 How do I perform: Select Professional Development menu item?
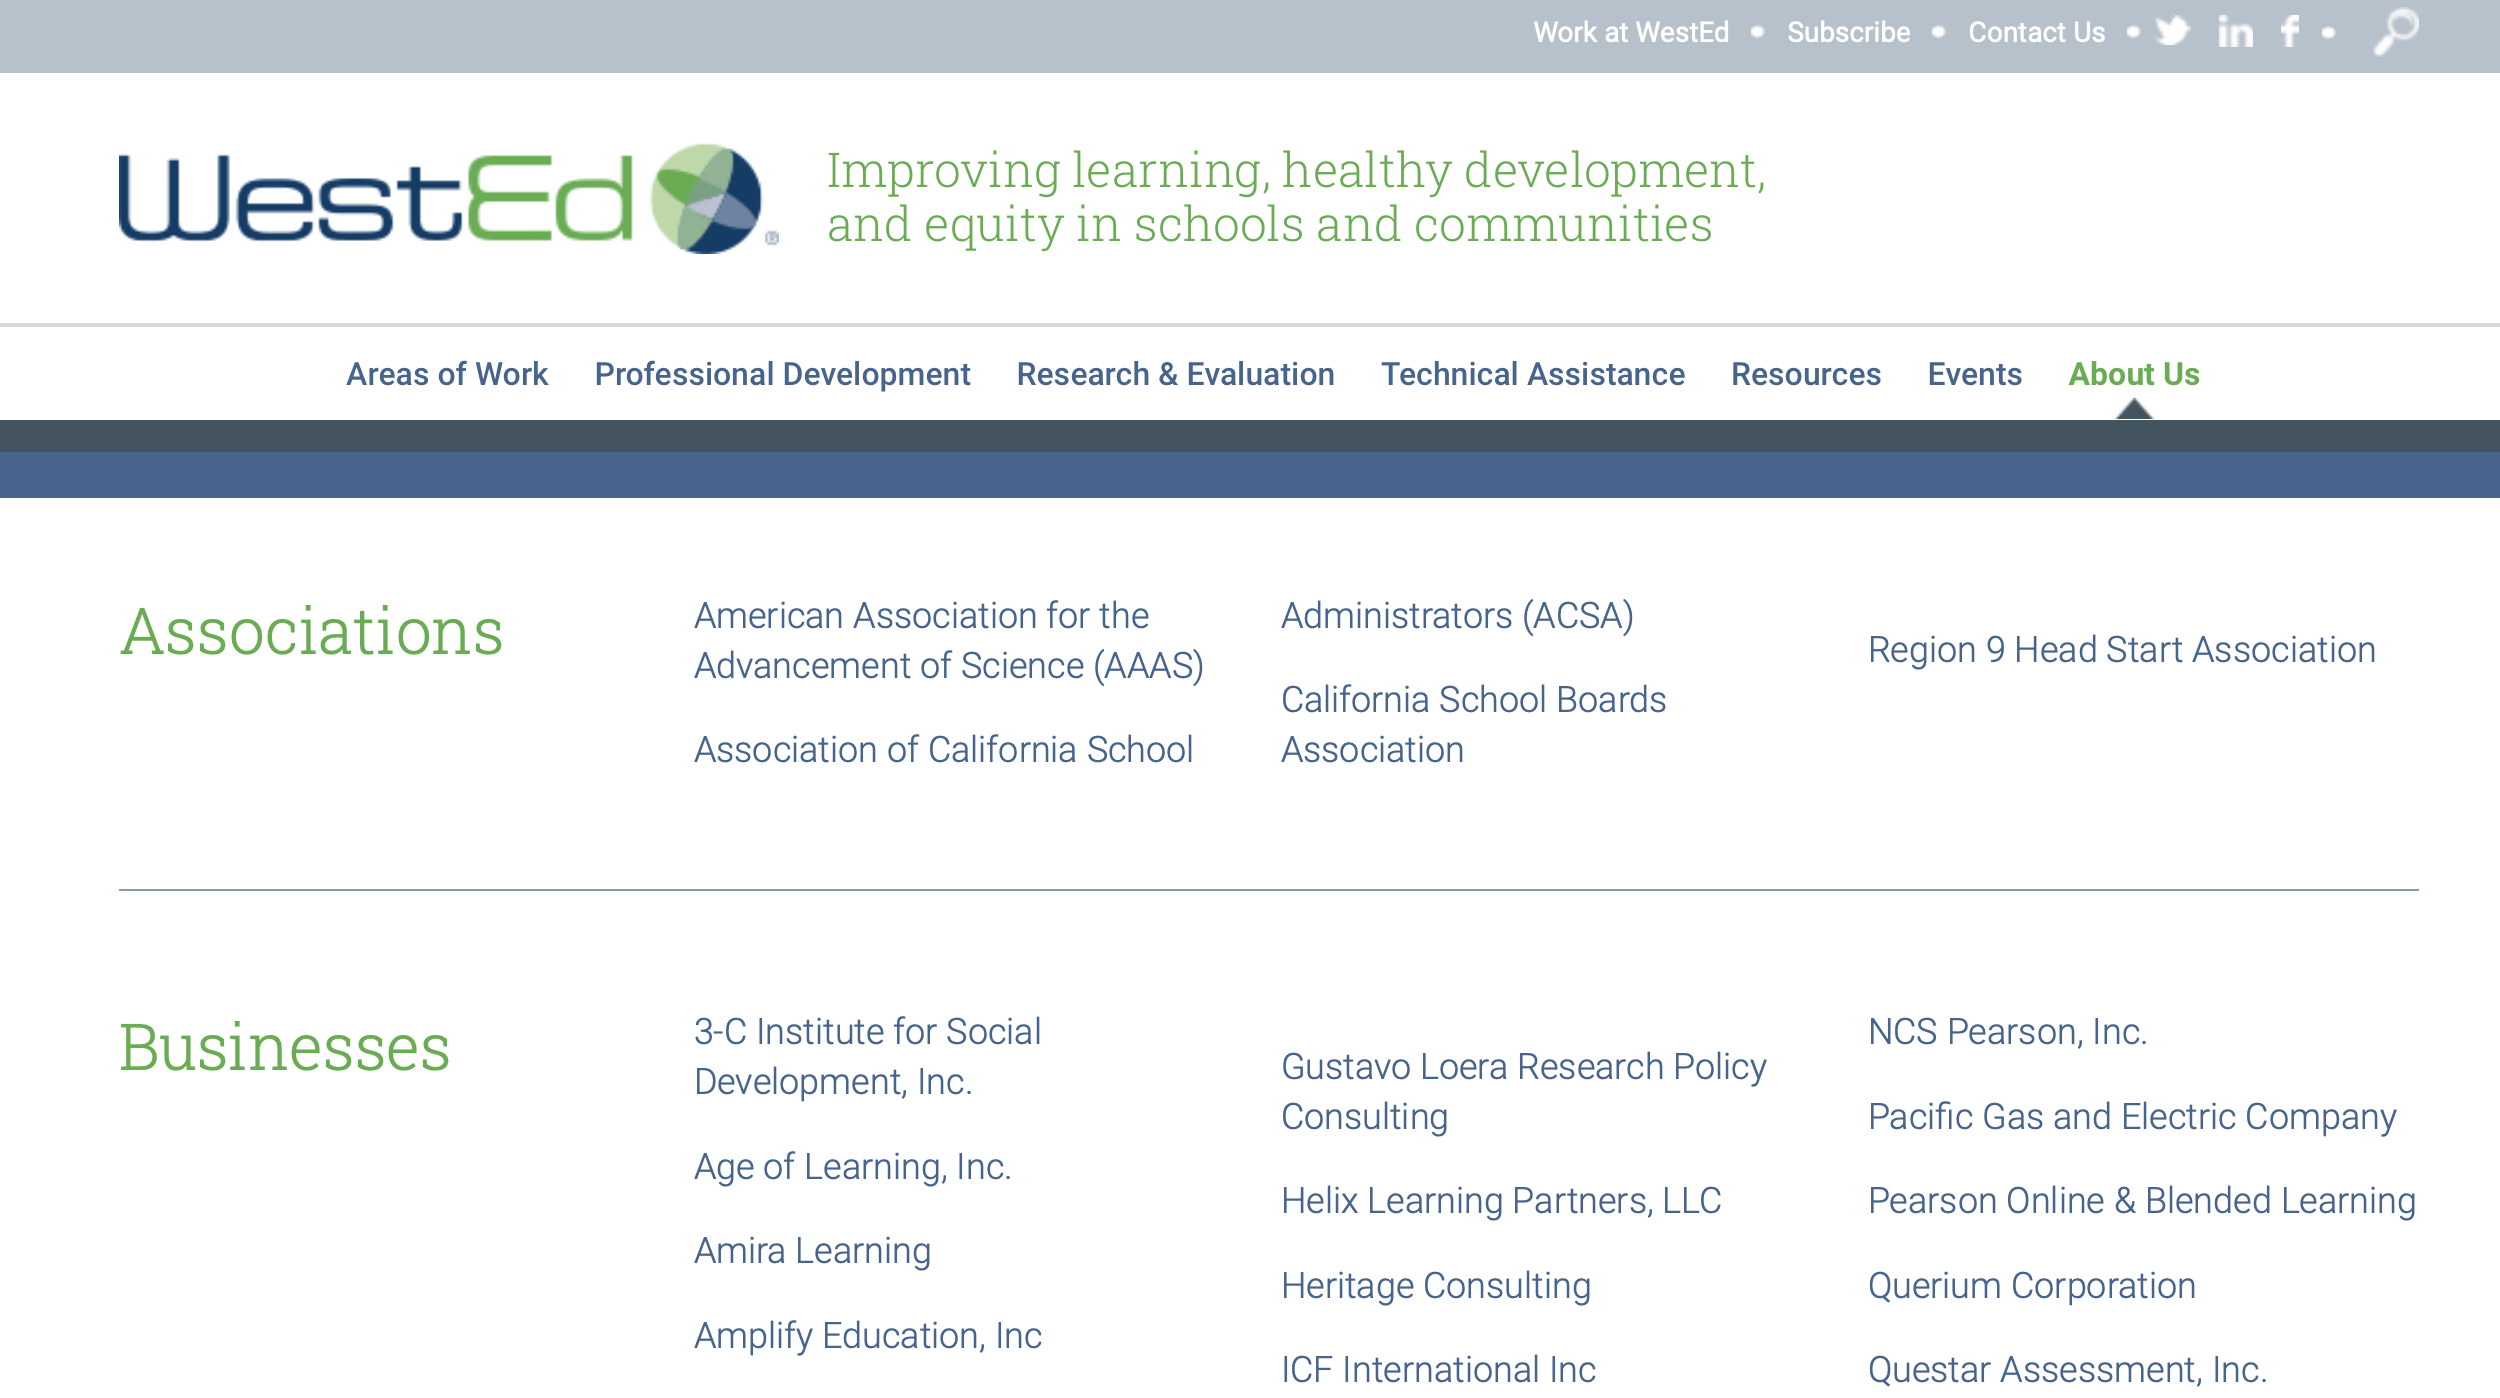point(782,374)
